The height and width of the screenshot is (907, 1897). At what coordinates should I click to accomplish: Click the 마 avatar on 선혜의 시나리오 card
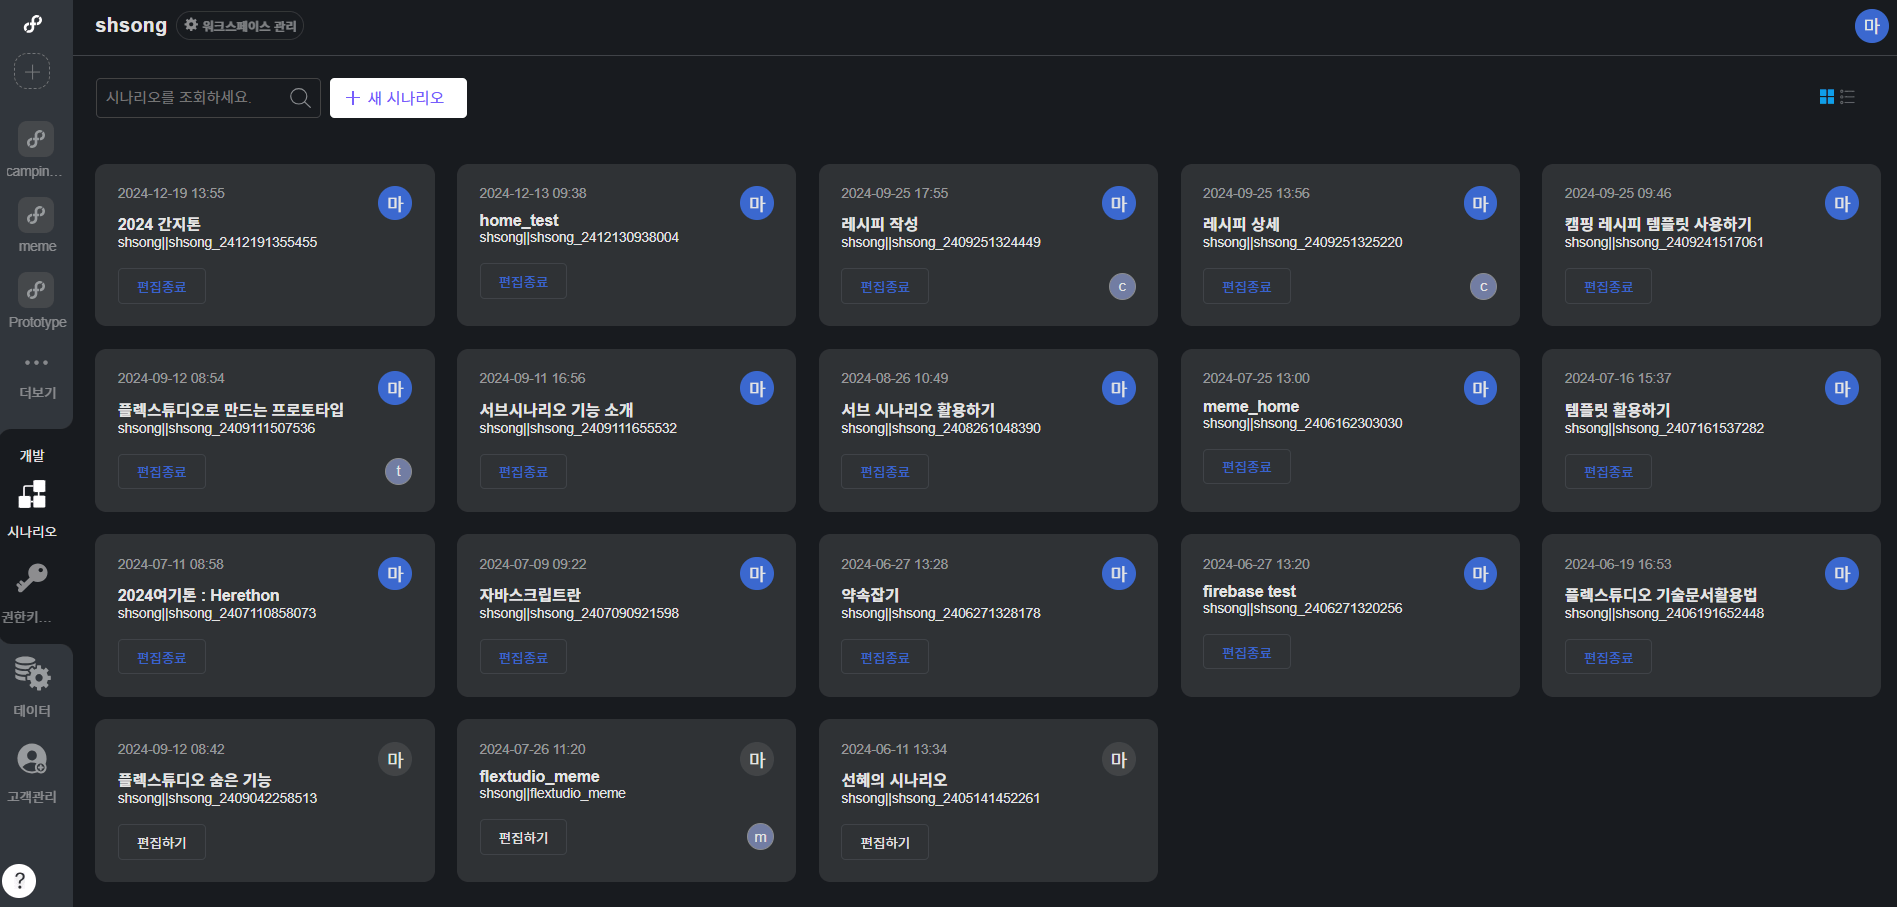point(1119,760)
